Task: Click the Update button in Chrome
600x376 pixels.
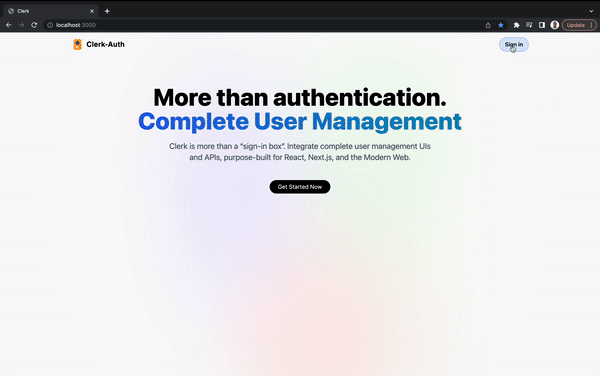Action: click(x=579, y=25)
